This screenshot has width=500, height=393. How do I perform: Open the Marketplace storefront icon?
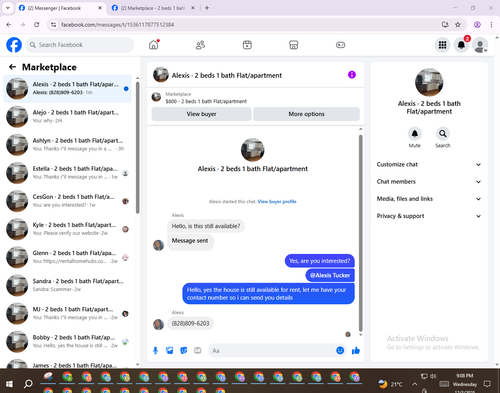click(294, 45)
